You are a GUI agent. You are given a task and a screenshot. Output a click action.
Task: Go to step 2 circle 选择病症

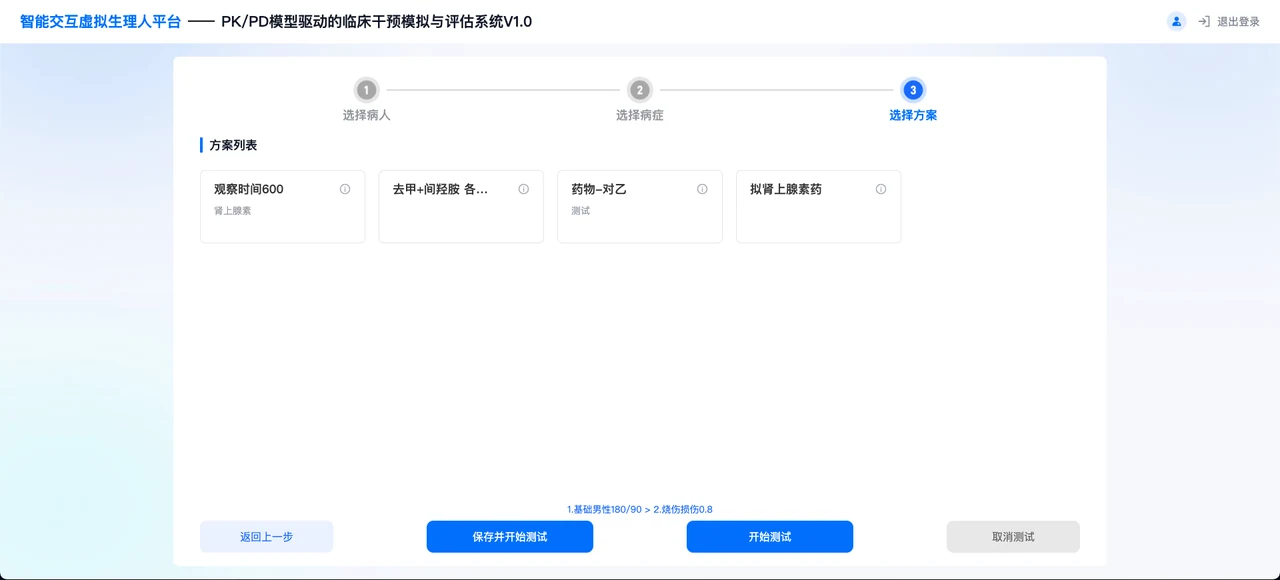point(640,90)
